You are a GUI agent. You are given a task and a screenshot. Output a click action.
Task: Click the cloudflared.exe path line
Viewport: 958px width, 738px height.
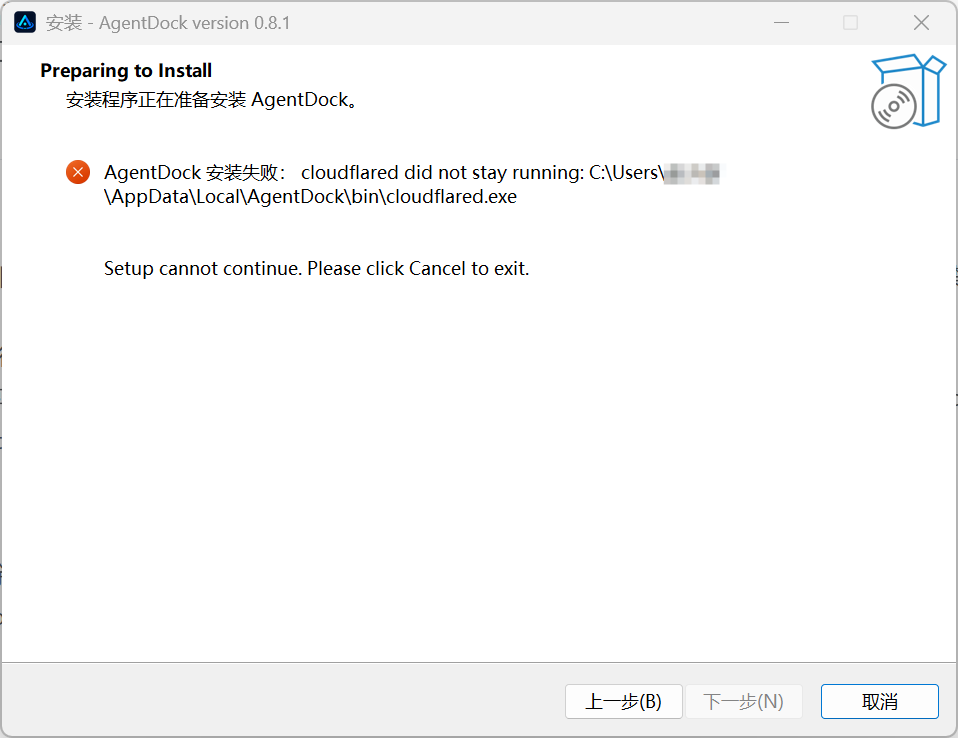[x=310, y=197]
